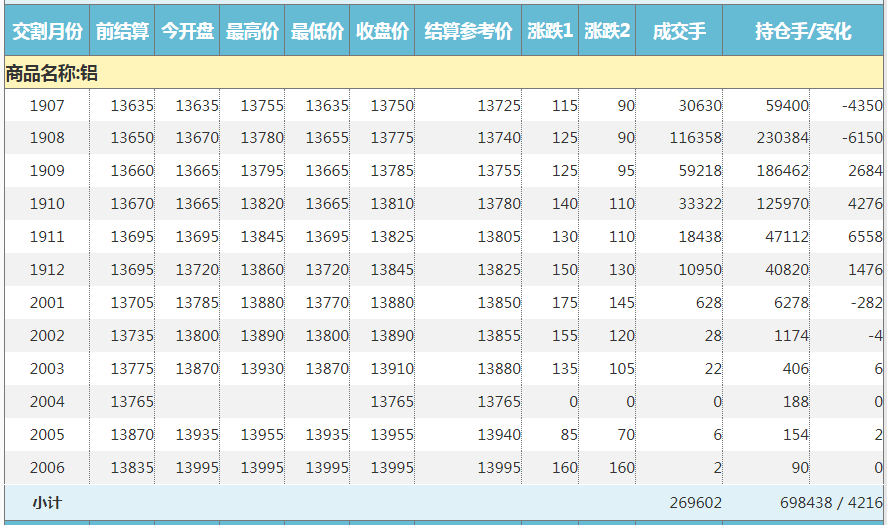The width and height of the screenshot is (887, 525).
Task: Click the subtotal volume 269602
Action: coord(694,502)
